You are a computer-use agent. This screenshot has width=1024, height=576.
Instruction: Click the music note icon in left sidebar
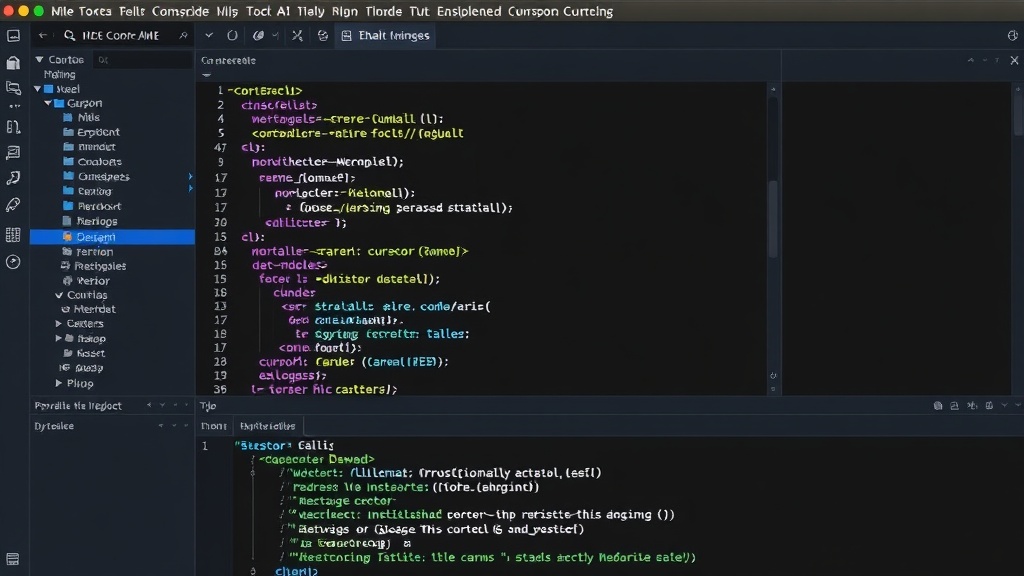13,178
